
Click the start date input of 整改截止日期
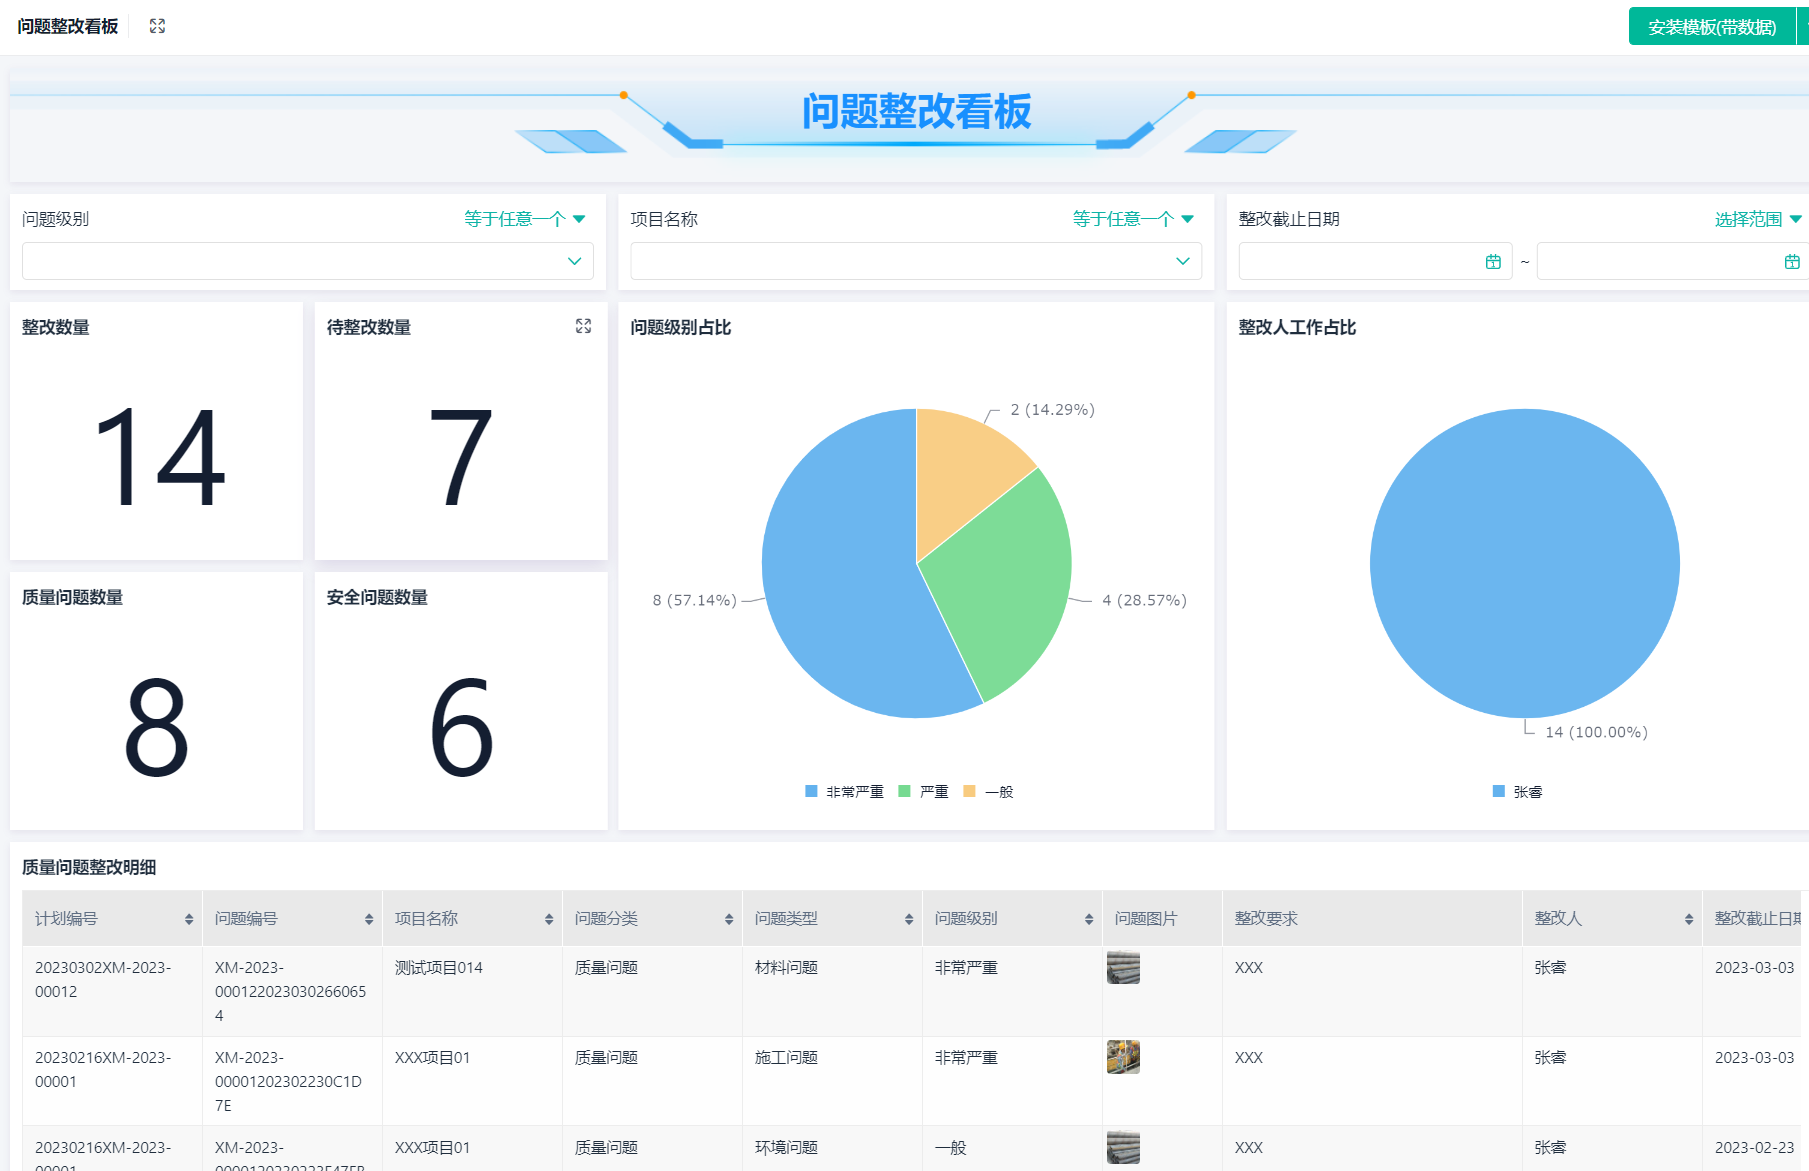coord(1375,261)
